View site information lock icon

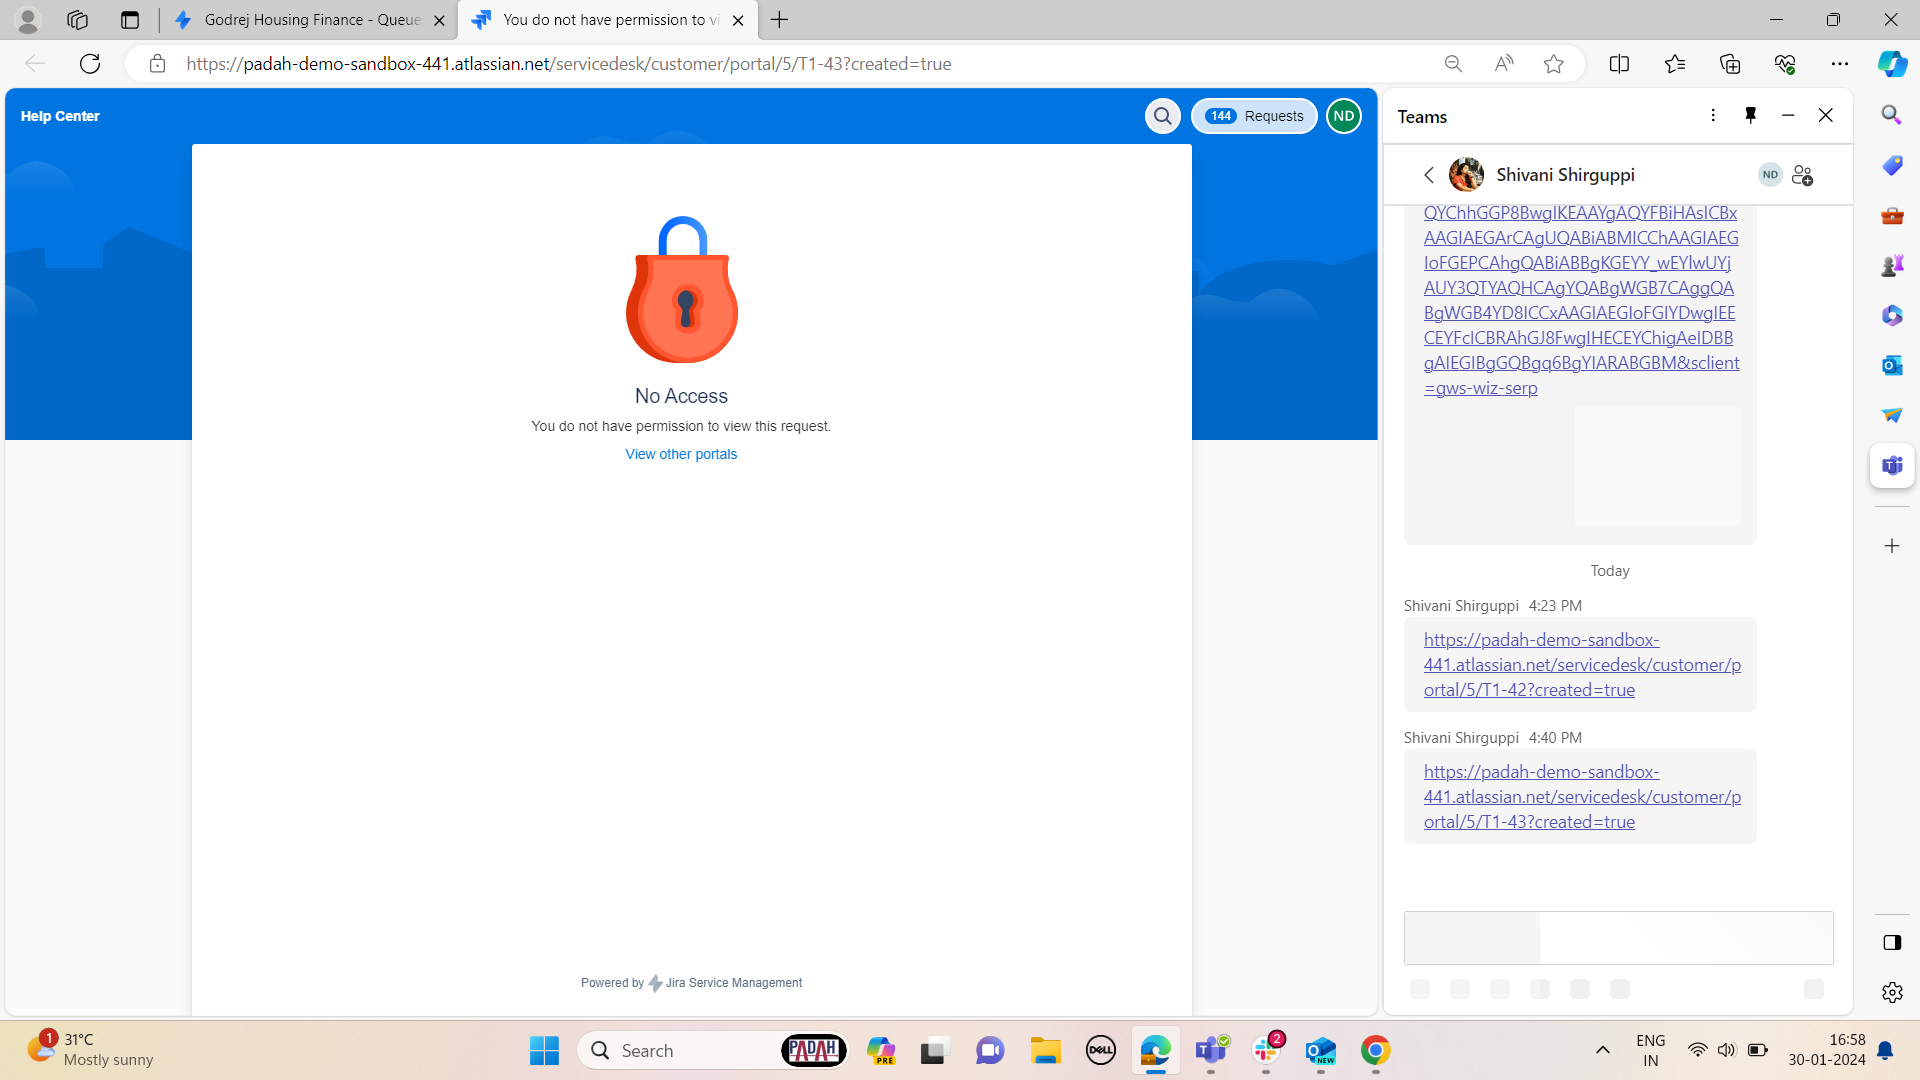coord(157,64)
